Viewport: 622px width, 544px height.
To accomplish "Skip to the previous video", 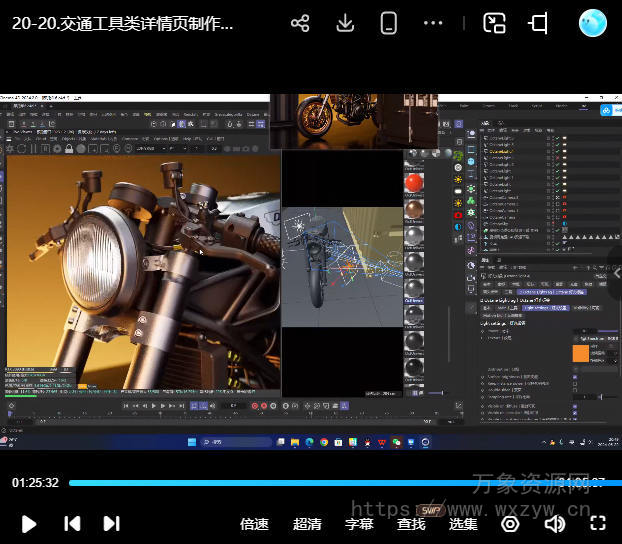I will click(72, 523).
